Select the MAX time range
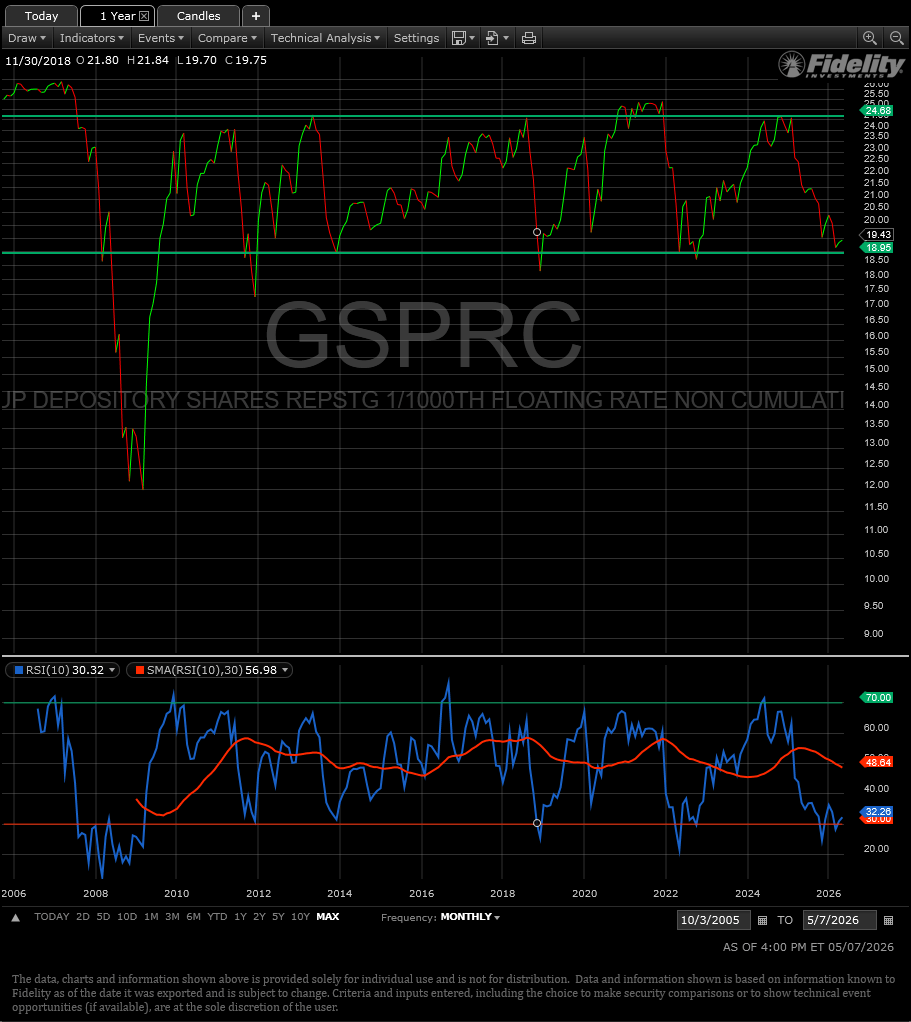 tap(328, 916)
